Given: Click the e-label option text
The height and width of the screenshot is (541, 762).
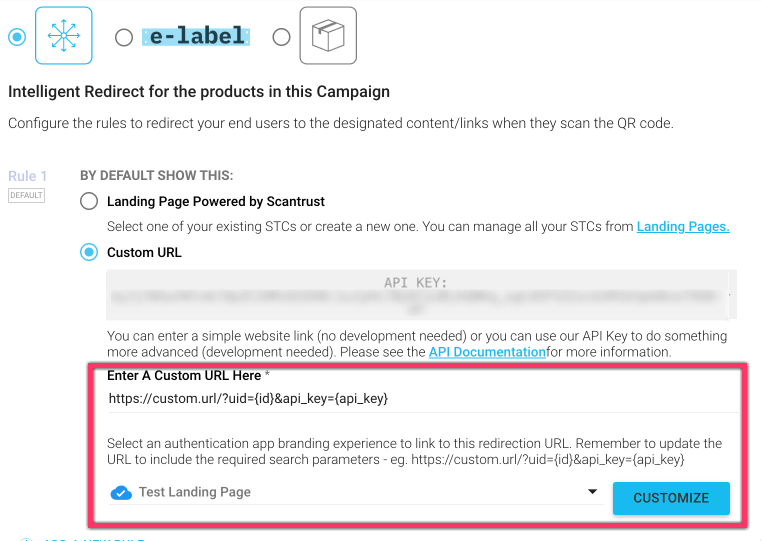Looking at the screenshot, I should pyautogui.click(x=196, y=36).
